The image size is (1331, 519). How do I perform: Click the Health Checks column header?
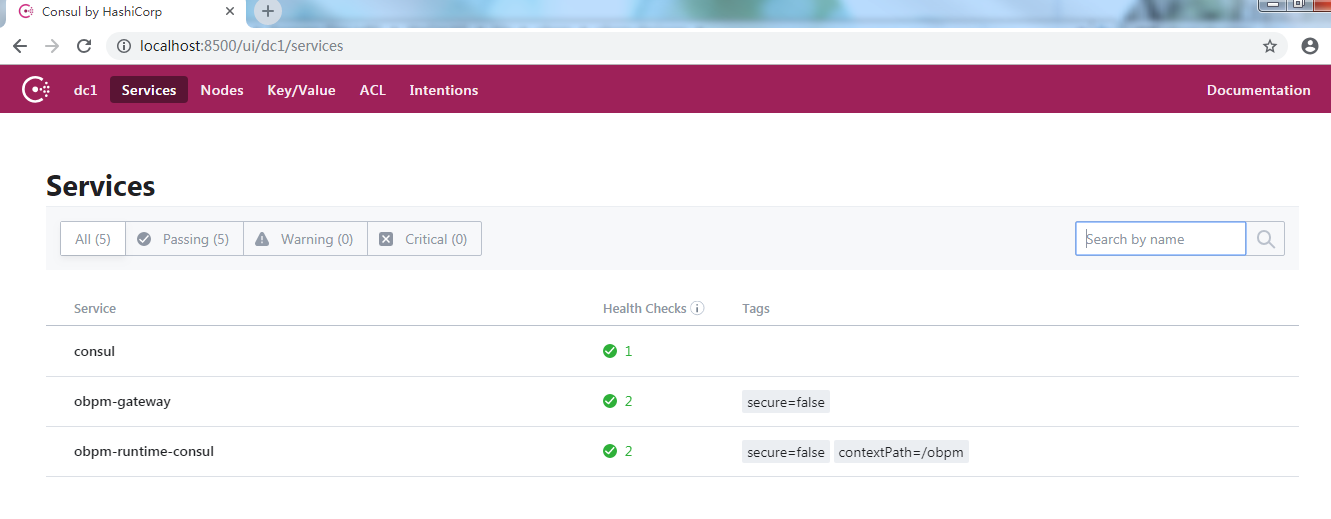coord(645,308)
